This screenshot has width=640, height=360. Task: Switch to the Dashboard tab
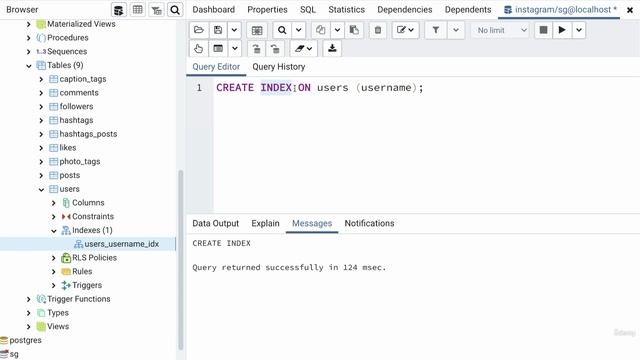[x=213, y=9]
